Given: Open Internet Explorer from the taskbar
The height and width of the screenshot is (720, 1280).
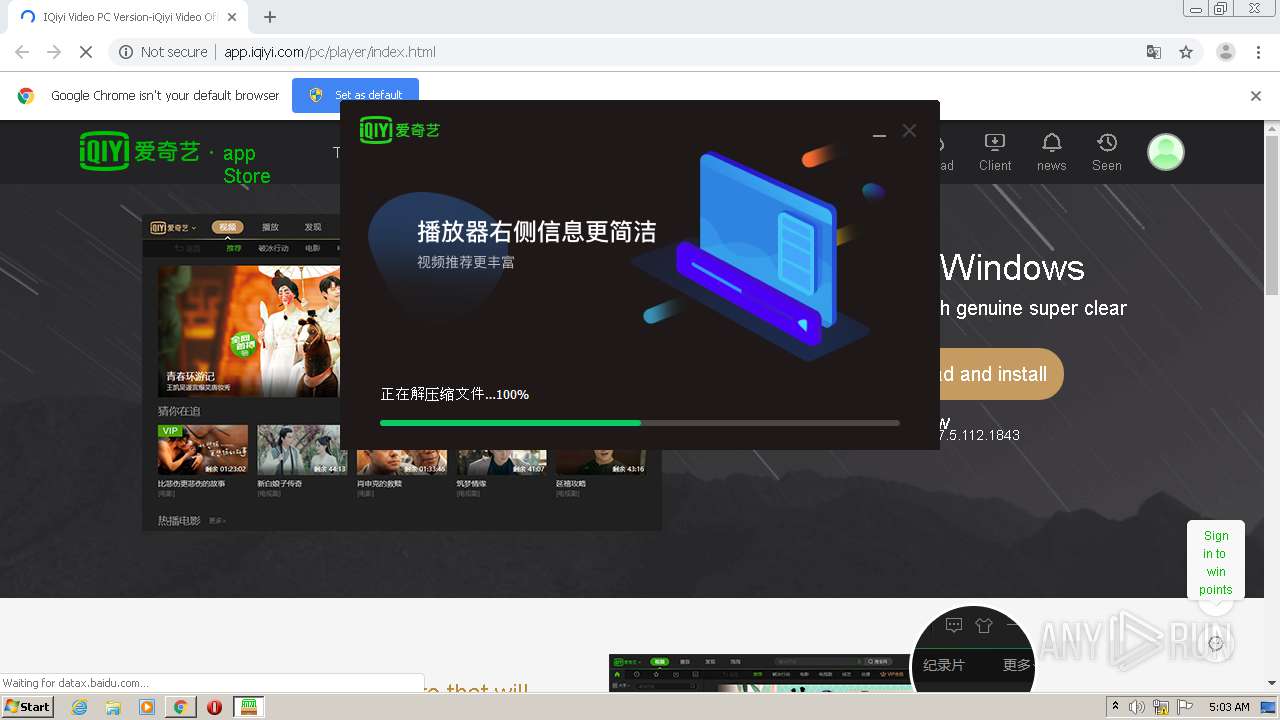Looking at the screenshot, I should click(79, 707).
